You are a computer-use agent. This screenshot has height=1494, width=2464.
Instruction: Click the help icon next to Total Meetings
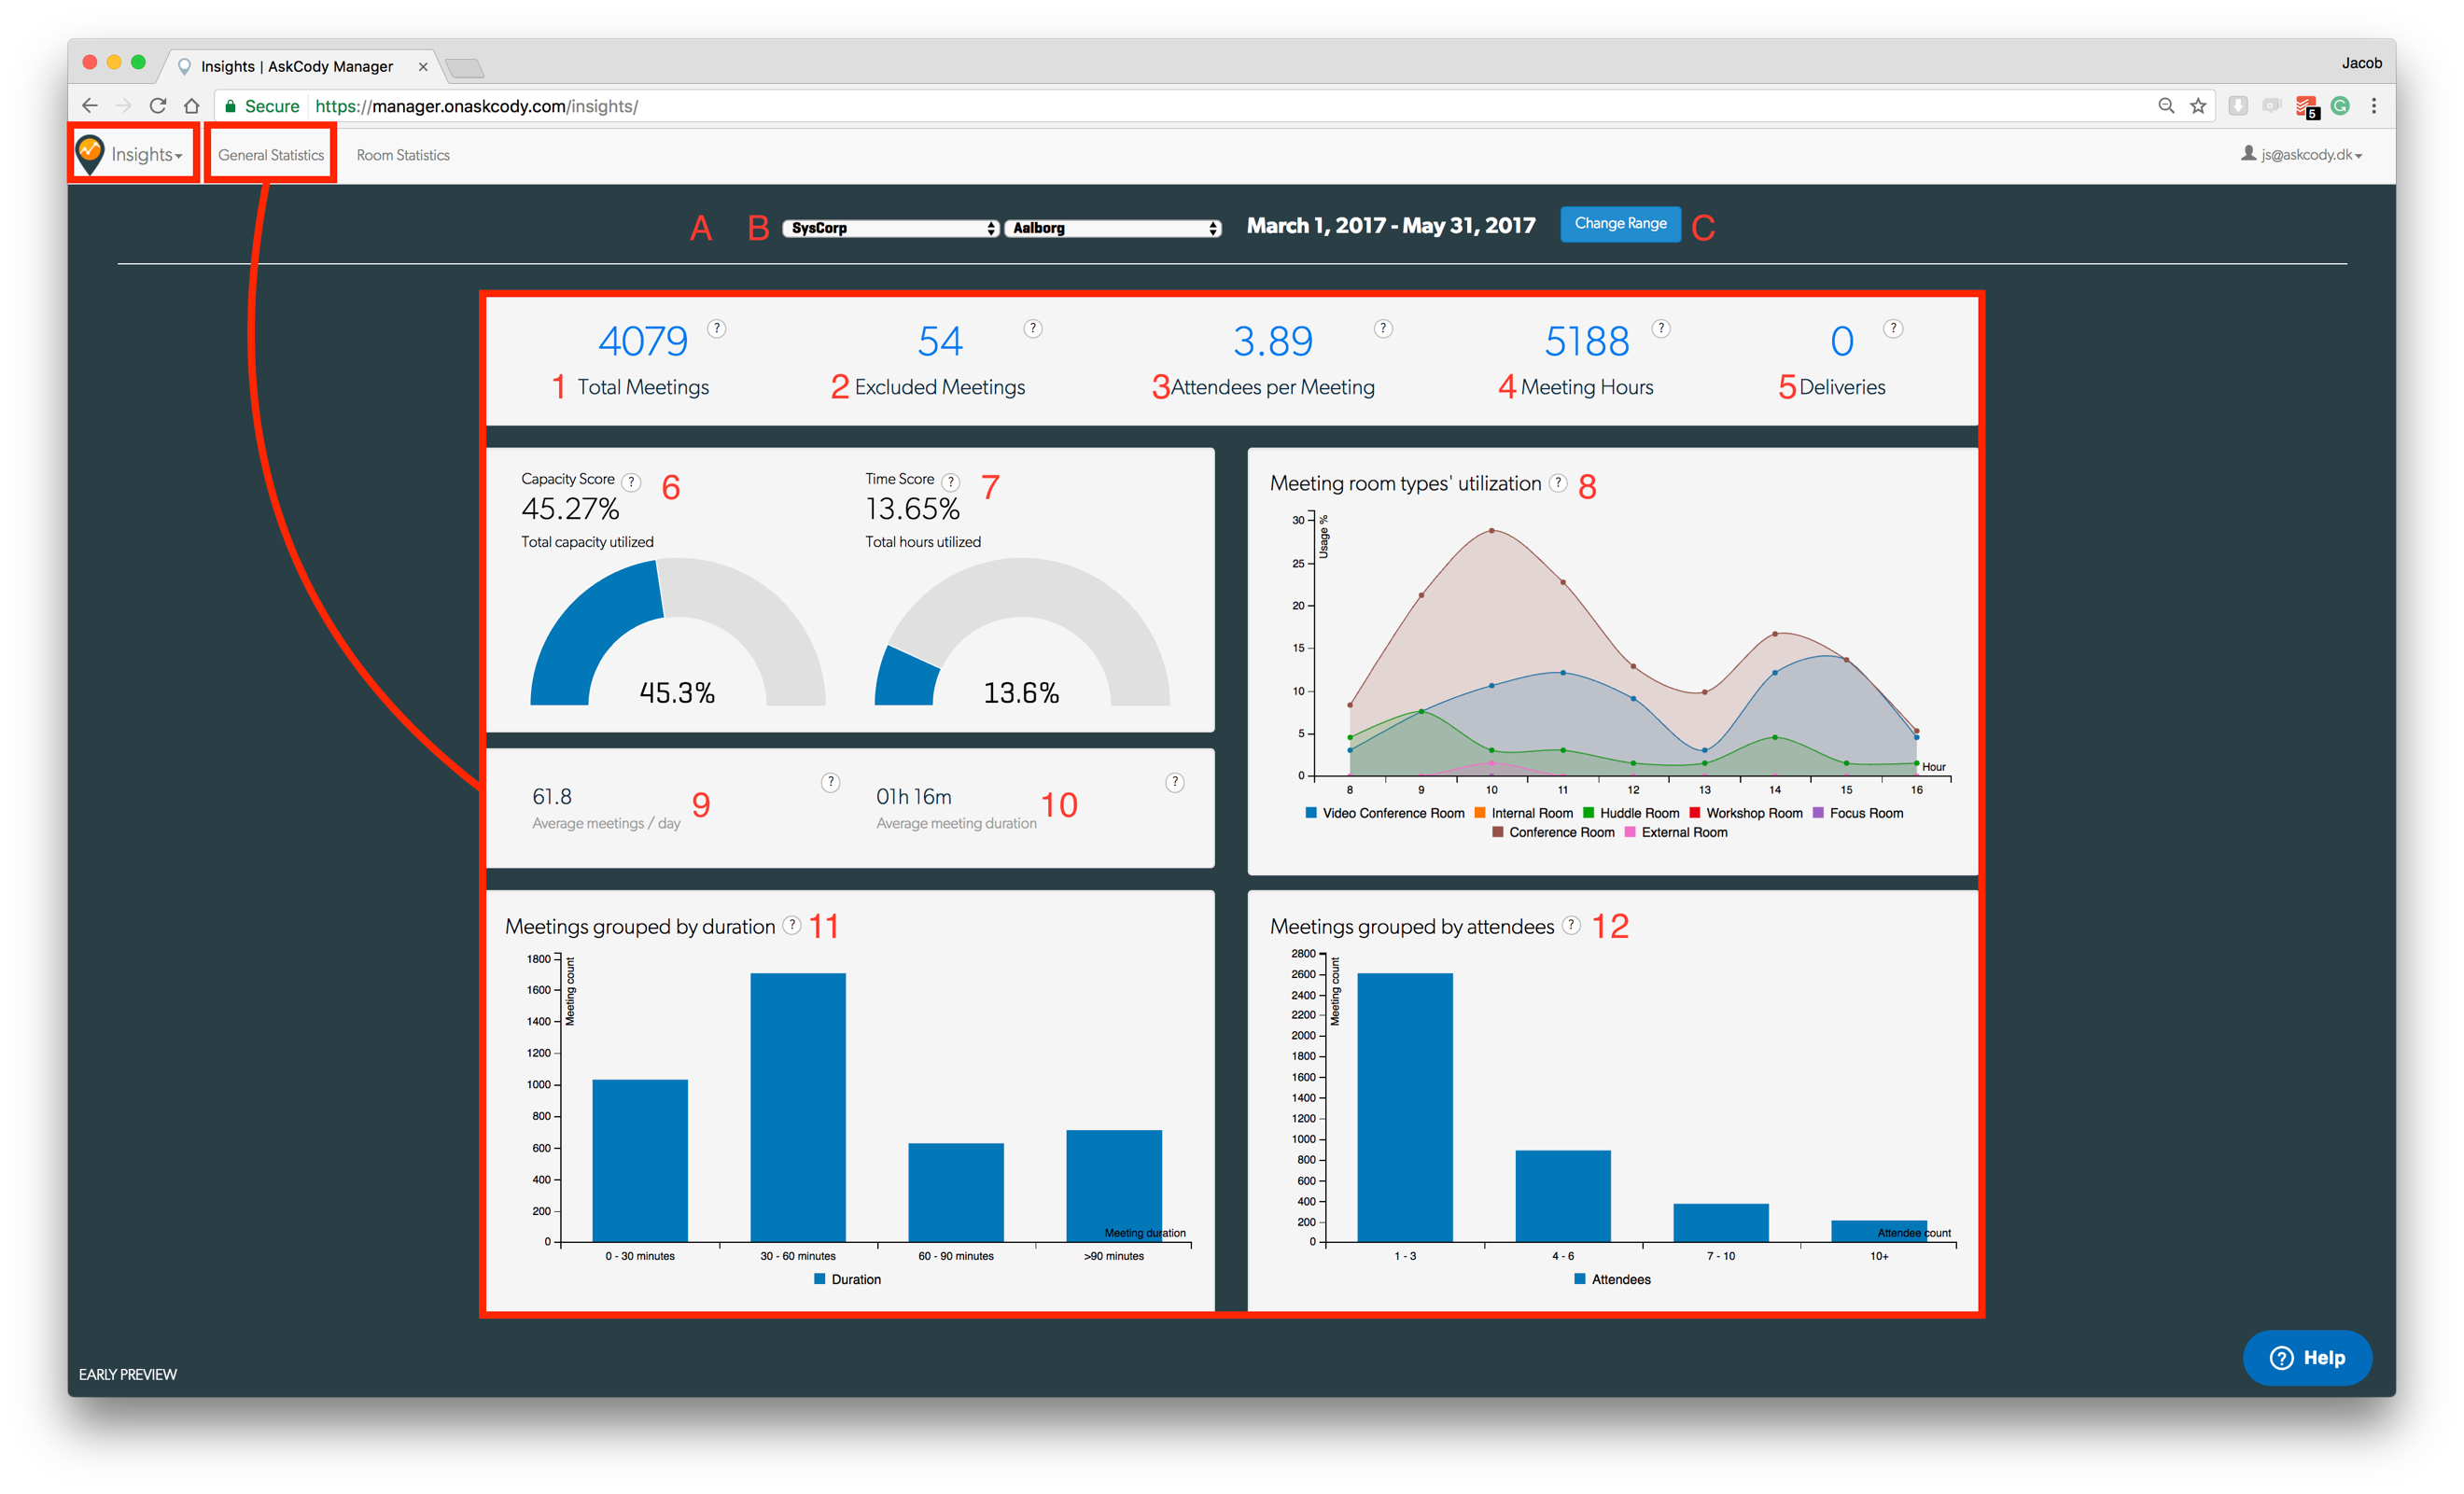(716, 328)
